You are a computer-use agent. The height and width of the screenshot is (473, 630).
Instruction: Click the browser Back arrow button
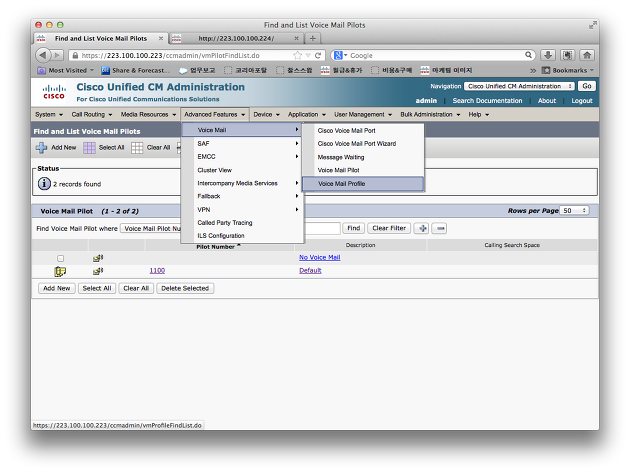click(43, 55)
